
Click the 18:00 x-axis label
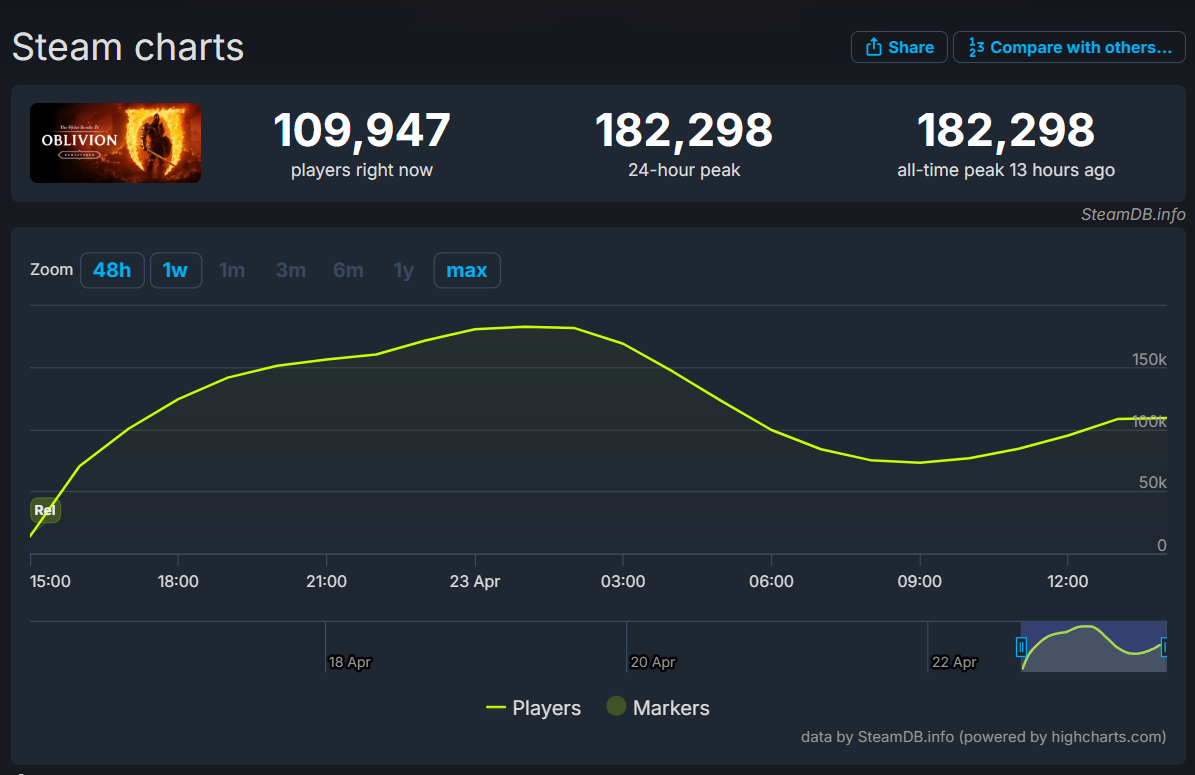[178, 581]
